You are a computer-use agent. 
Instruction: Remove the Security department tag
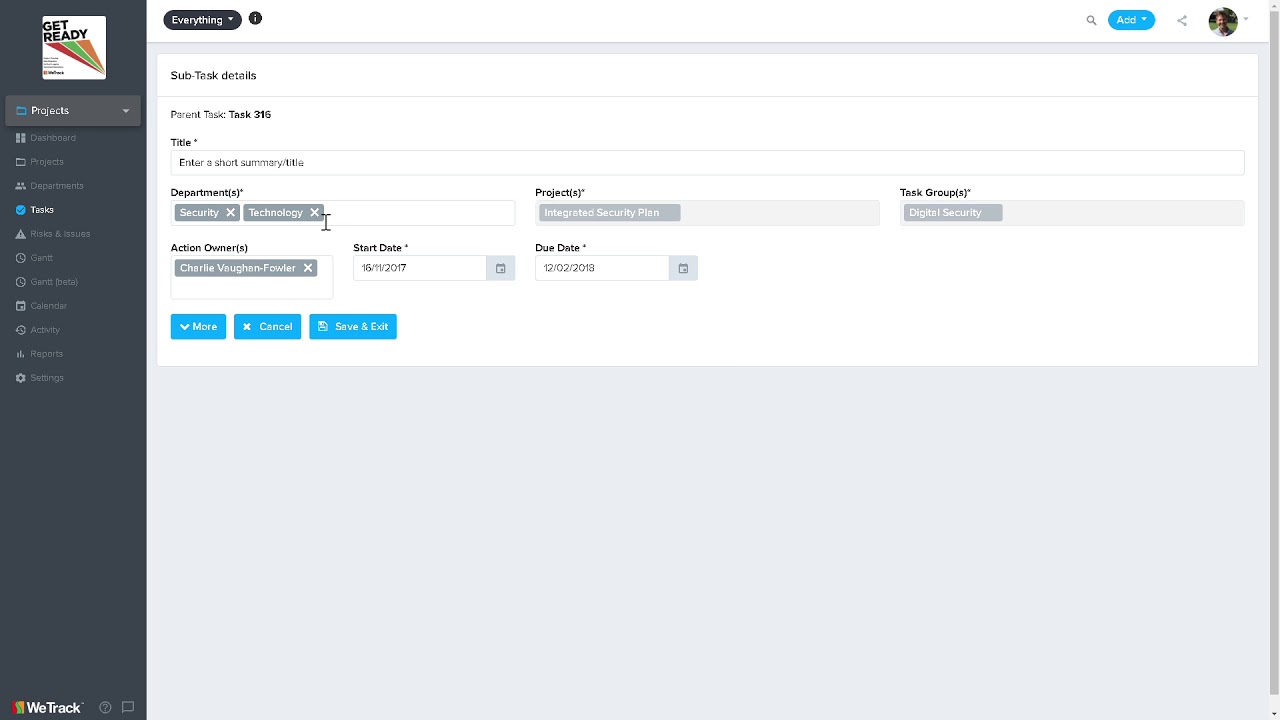(x=230, y=212)
